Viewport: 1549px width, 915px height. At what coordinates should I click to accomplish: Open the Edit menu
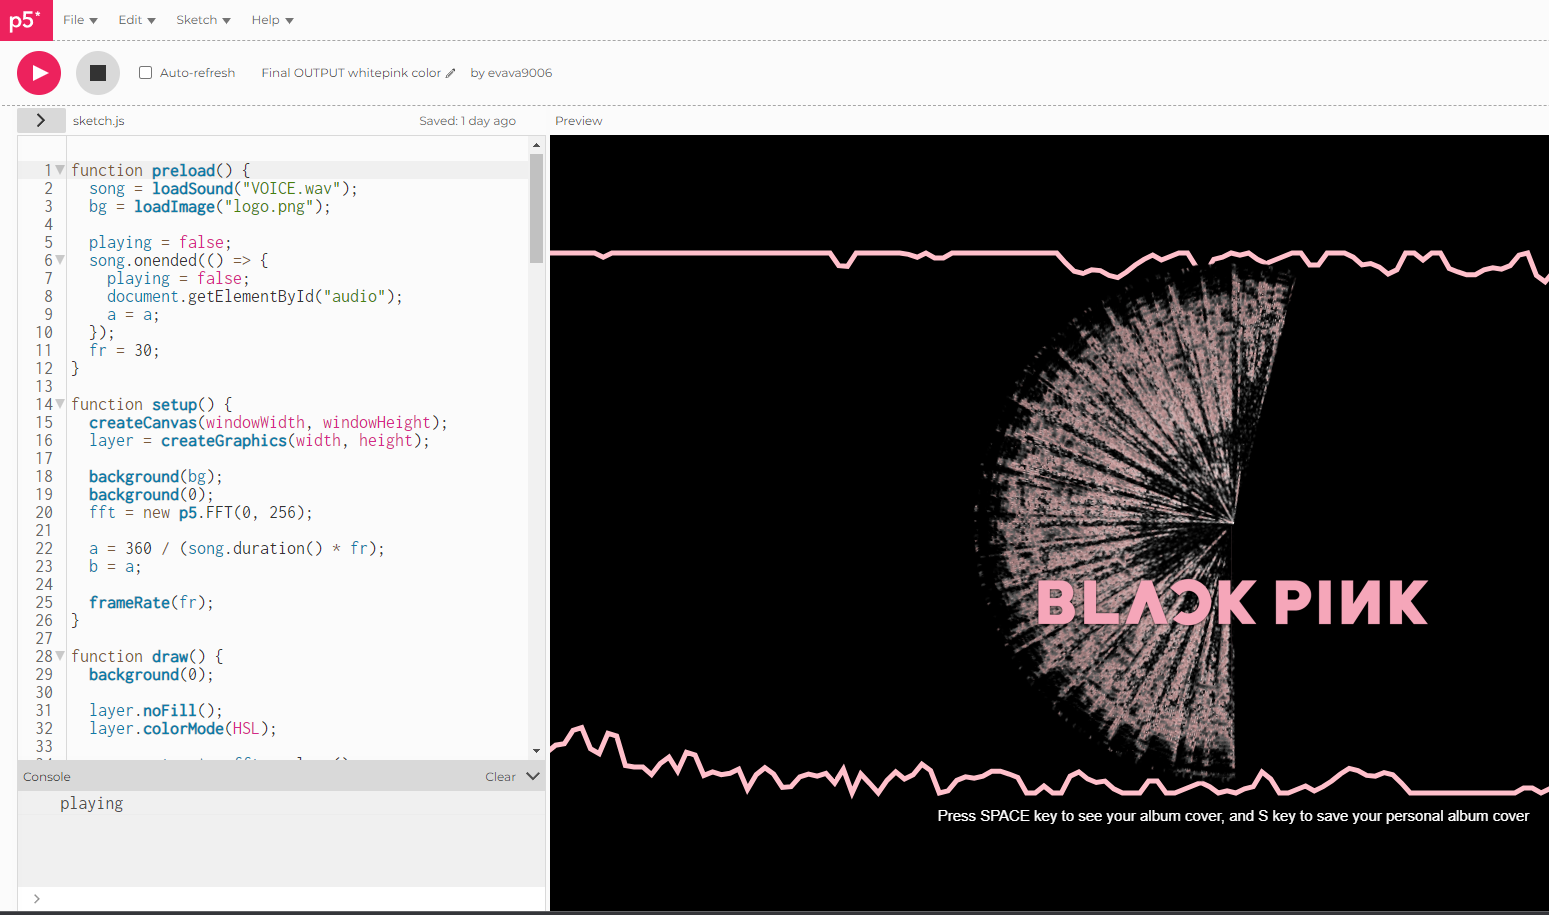pos(137,20)
